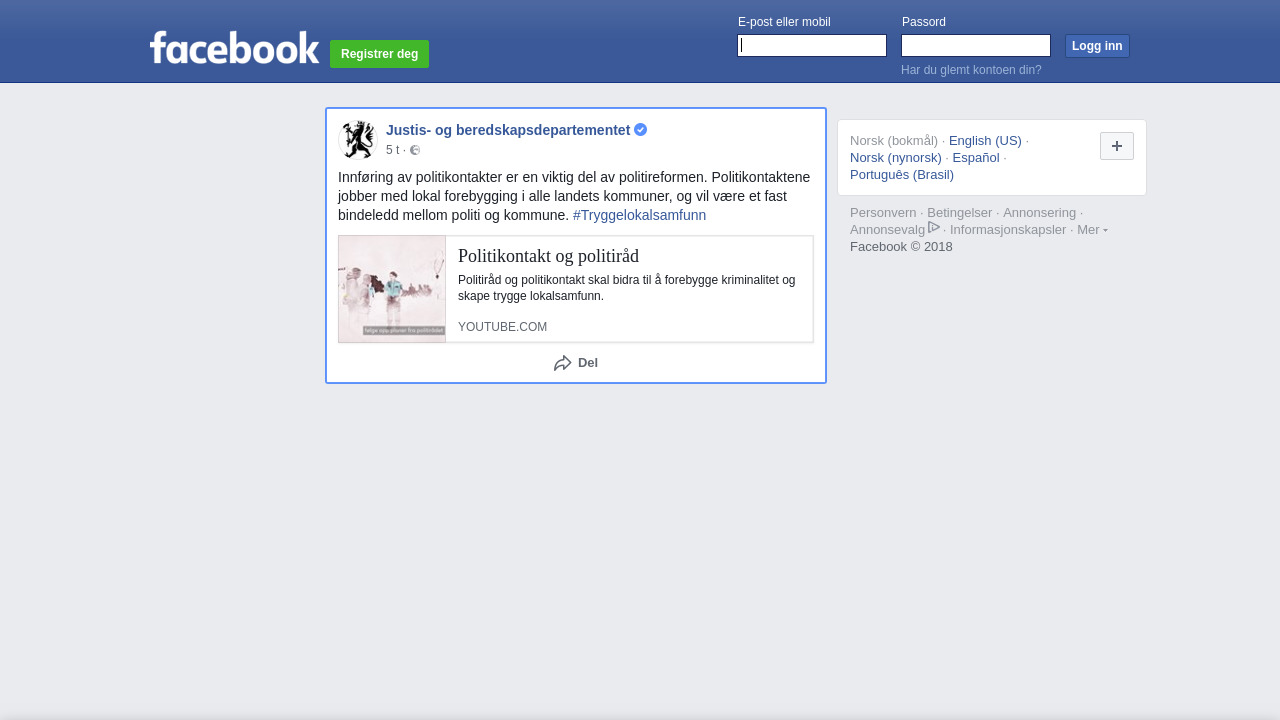Open the department's profile picture
Viewport: 1280px width, 720px height.
point(358,140)
